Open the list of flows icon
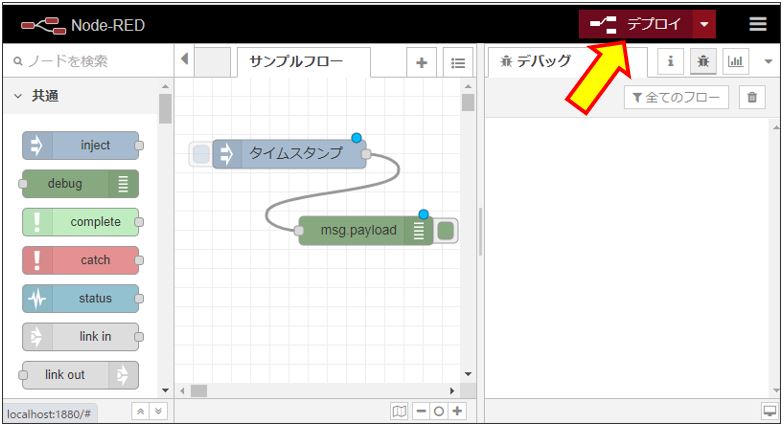The image size is (784, 428). tap(457, 62)
